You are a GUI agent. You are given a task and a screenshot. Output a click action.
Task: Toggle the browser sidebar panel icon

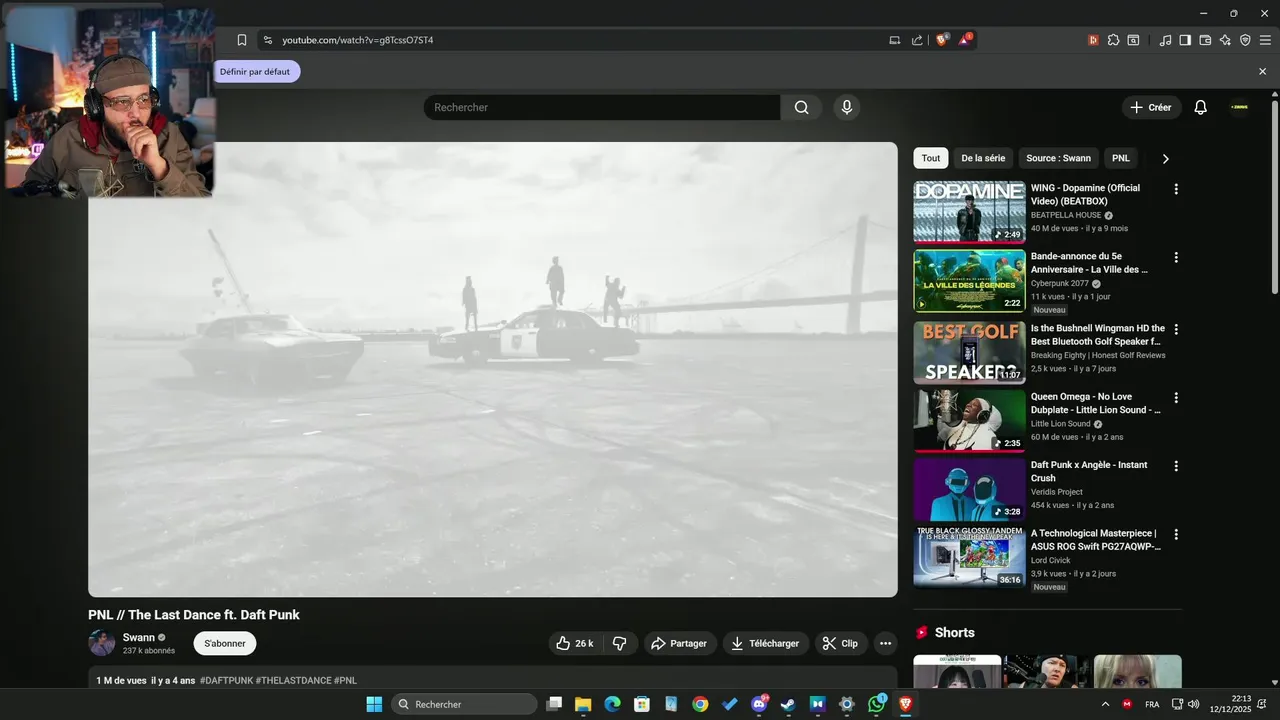coord(1185,40)
